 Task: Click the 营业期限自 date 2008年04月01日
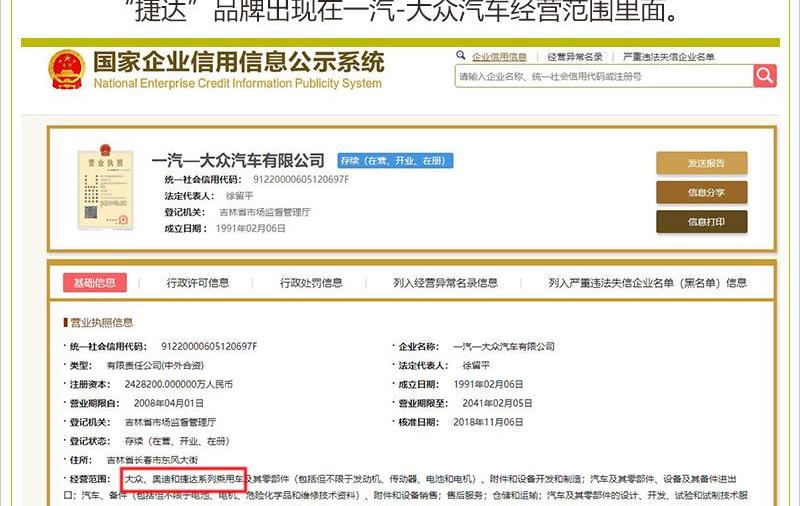coord(168,403)
